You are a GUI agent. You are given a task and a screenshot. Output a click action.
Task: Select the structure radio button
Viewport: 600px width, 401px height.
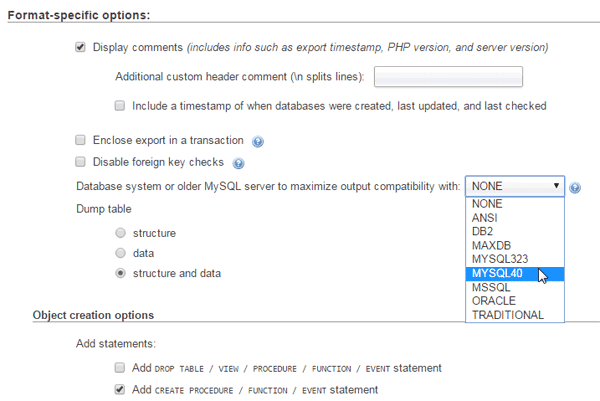coord(121,233)
